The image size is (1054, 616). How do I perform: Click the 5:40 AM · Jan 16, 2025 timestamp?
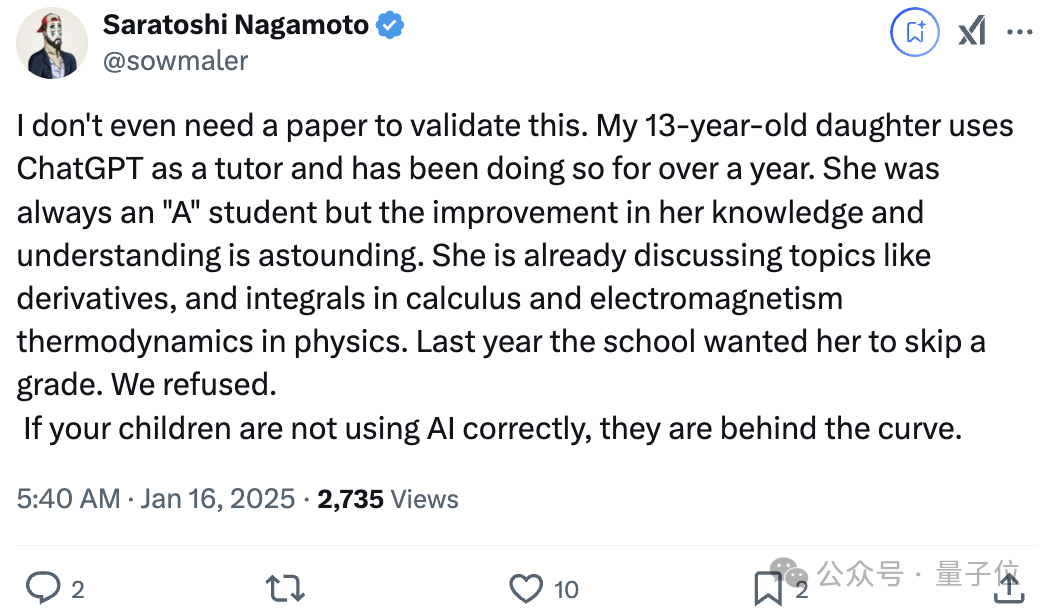(156, 499)
